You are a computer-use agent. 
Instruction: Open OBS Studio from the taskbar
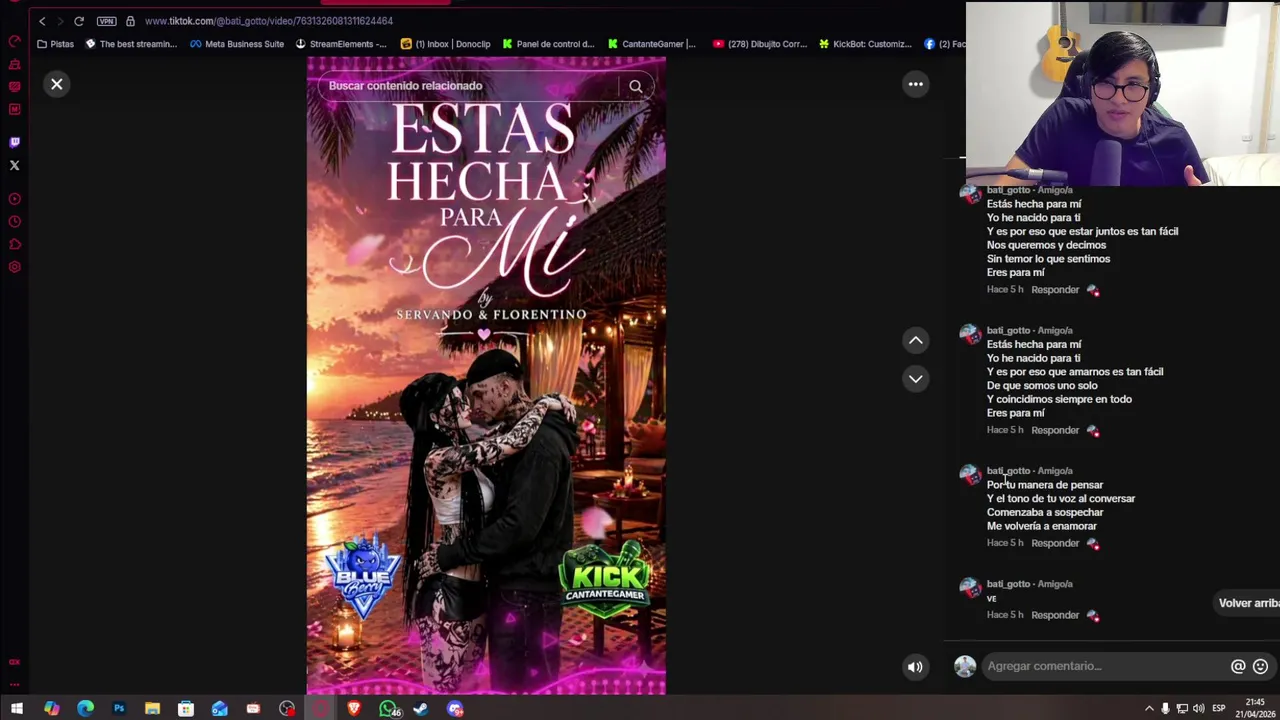click(287, 709)
